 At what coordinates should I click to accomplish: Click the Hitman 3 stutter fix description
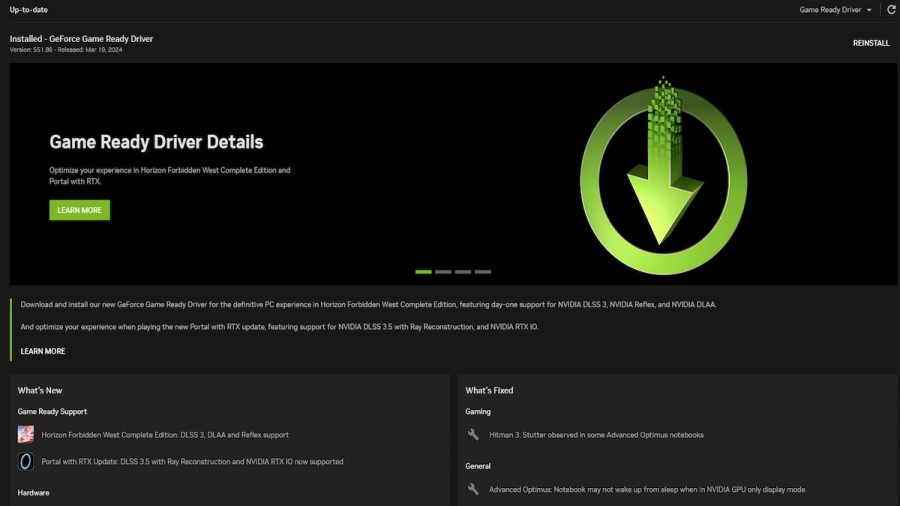(x=596, y=435)
